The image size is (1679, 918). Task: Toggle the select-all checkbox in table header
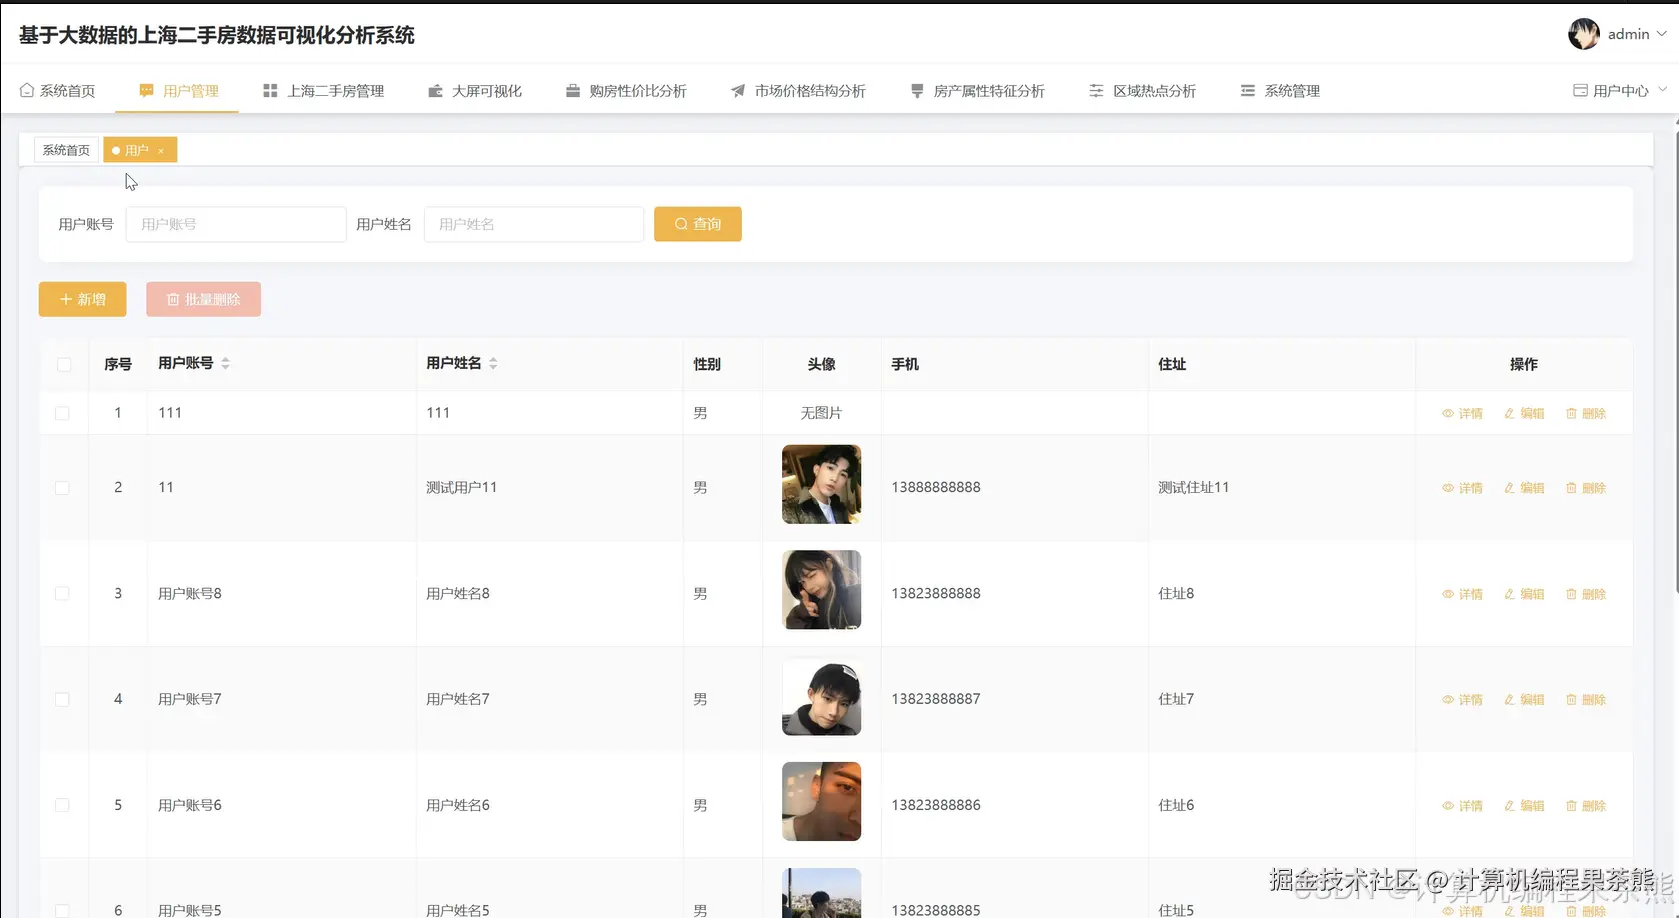click(64, 364)
